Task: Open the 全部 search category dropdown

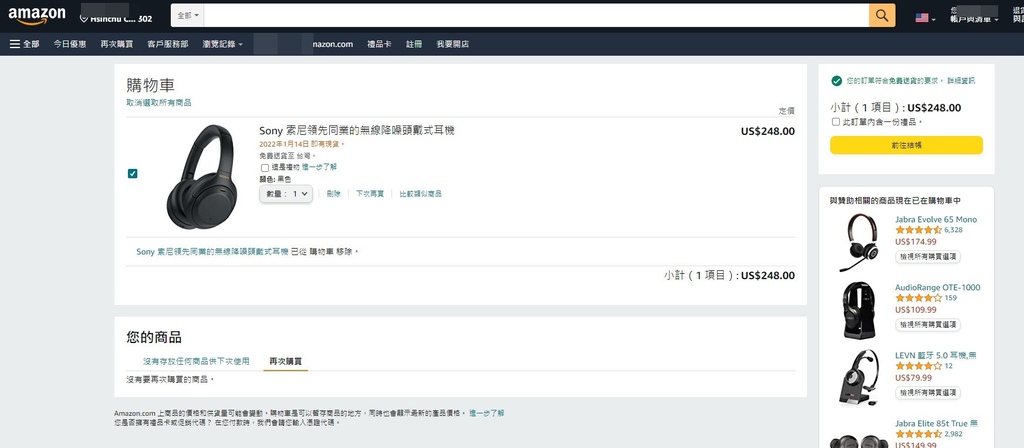Action: pyautogui.click(x=189, y=16)
